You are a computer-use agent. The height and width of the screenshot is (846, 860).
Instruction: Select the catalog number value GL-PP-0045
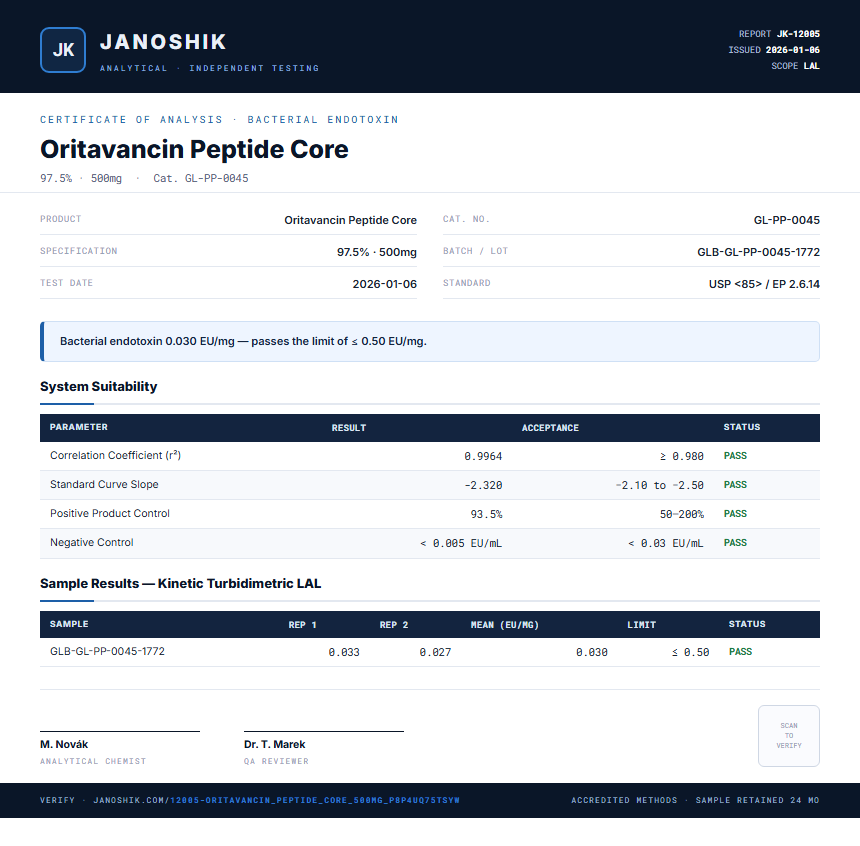click(787, 220)
